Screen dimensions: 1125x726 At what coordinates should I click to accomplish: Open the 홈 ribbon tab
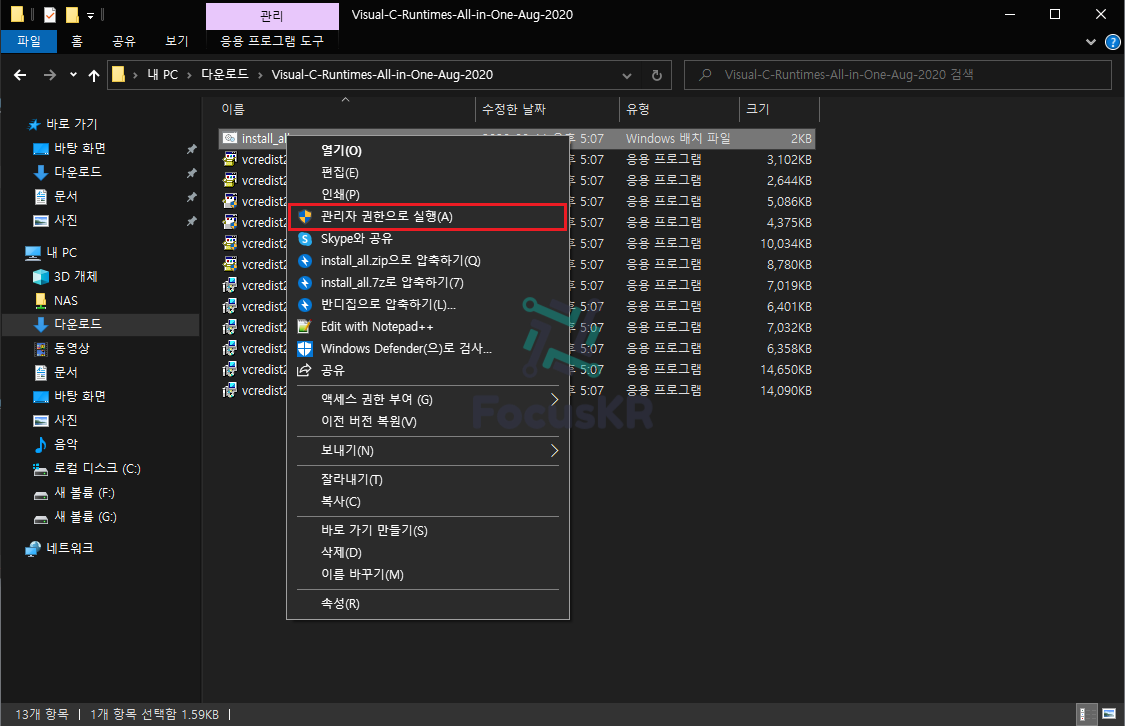click(77, 41)
